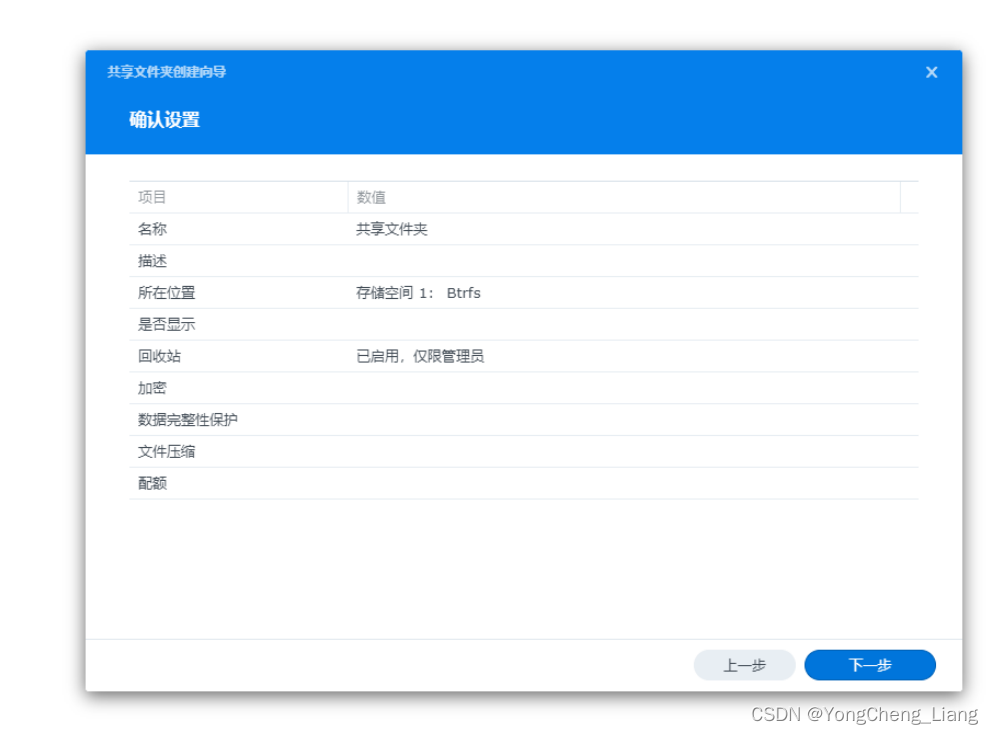Close the shared folder creation wizard

click(x=931, y=72)
